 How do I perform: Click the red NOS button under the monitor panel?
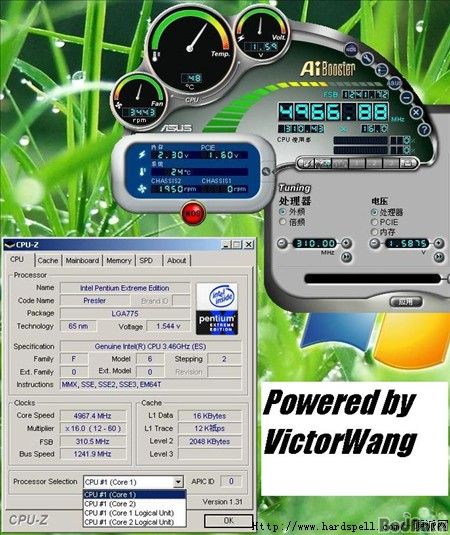(193, 213)
